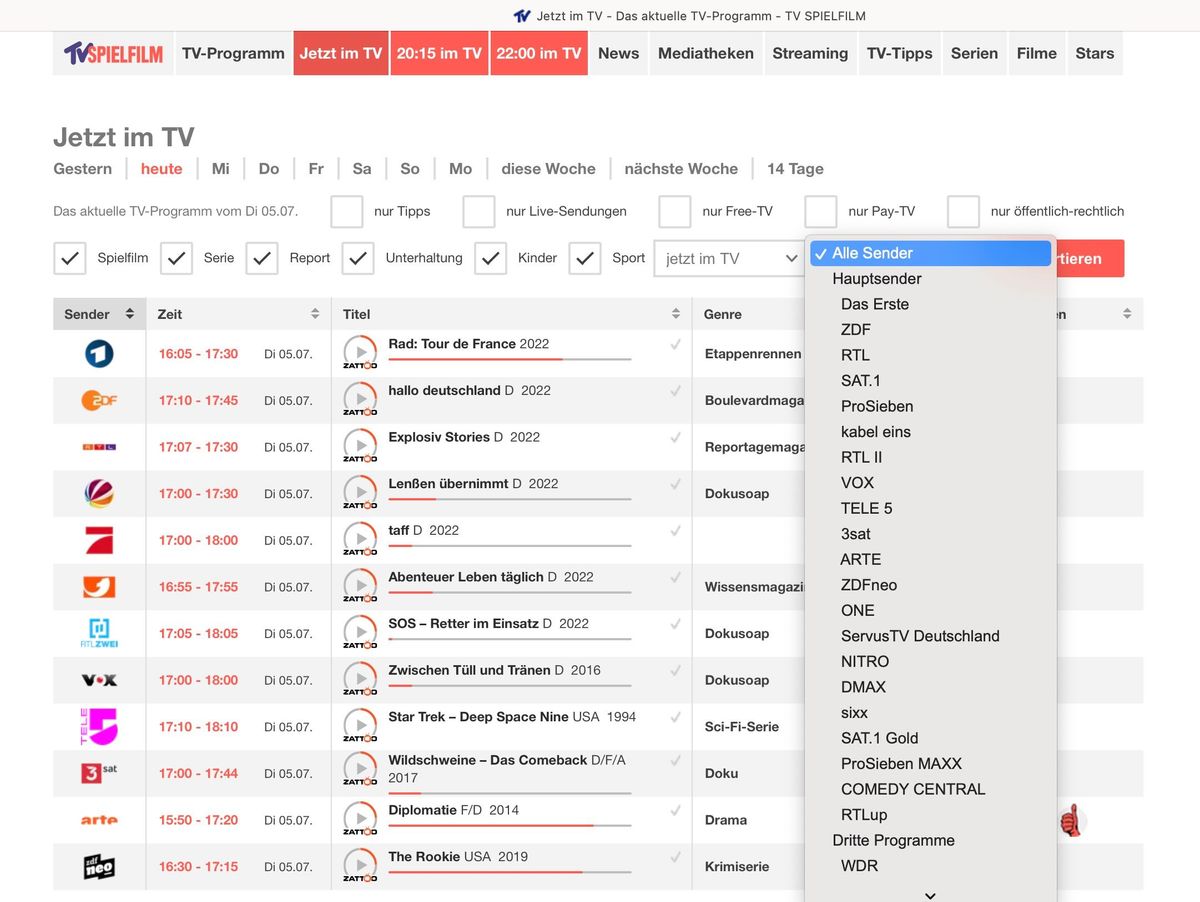Click the kabel eins channel logo
Image resolution: width=1200 pixels, height=902 pixels.
[99, 587]
